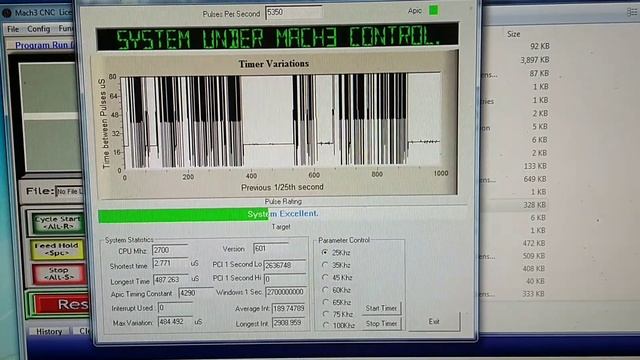640x360 pixels.
Task: Click the Longest Int field
Action: click(289, 323)
